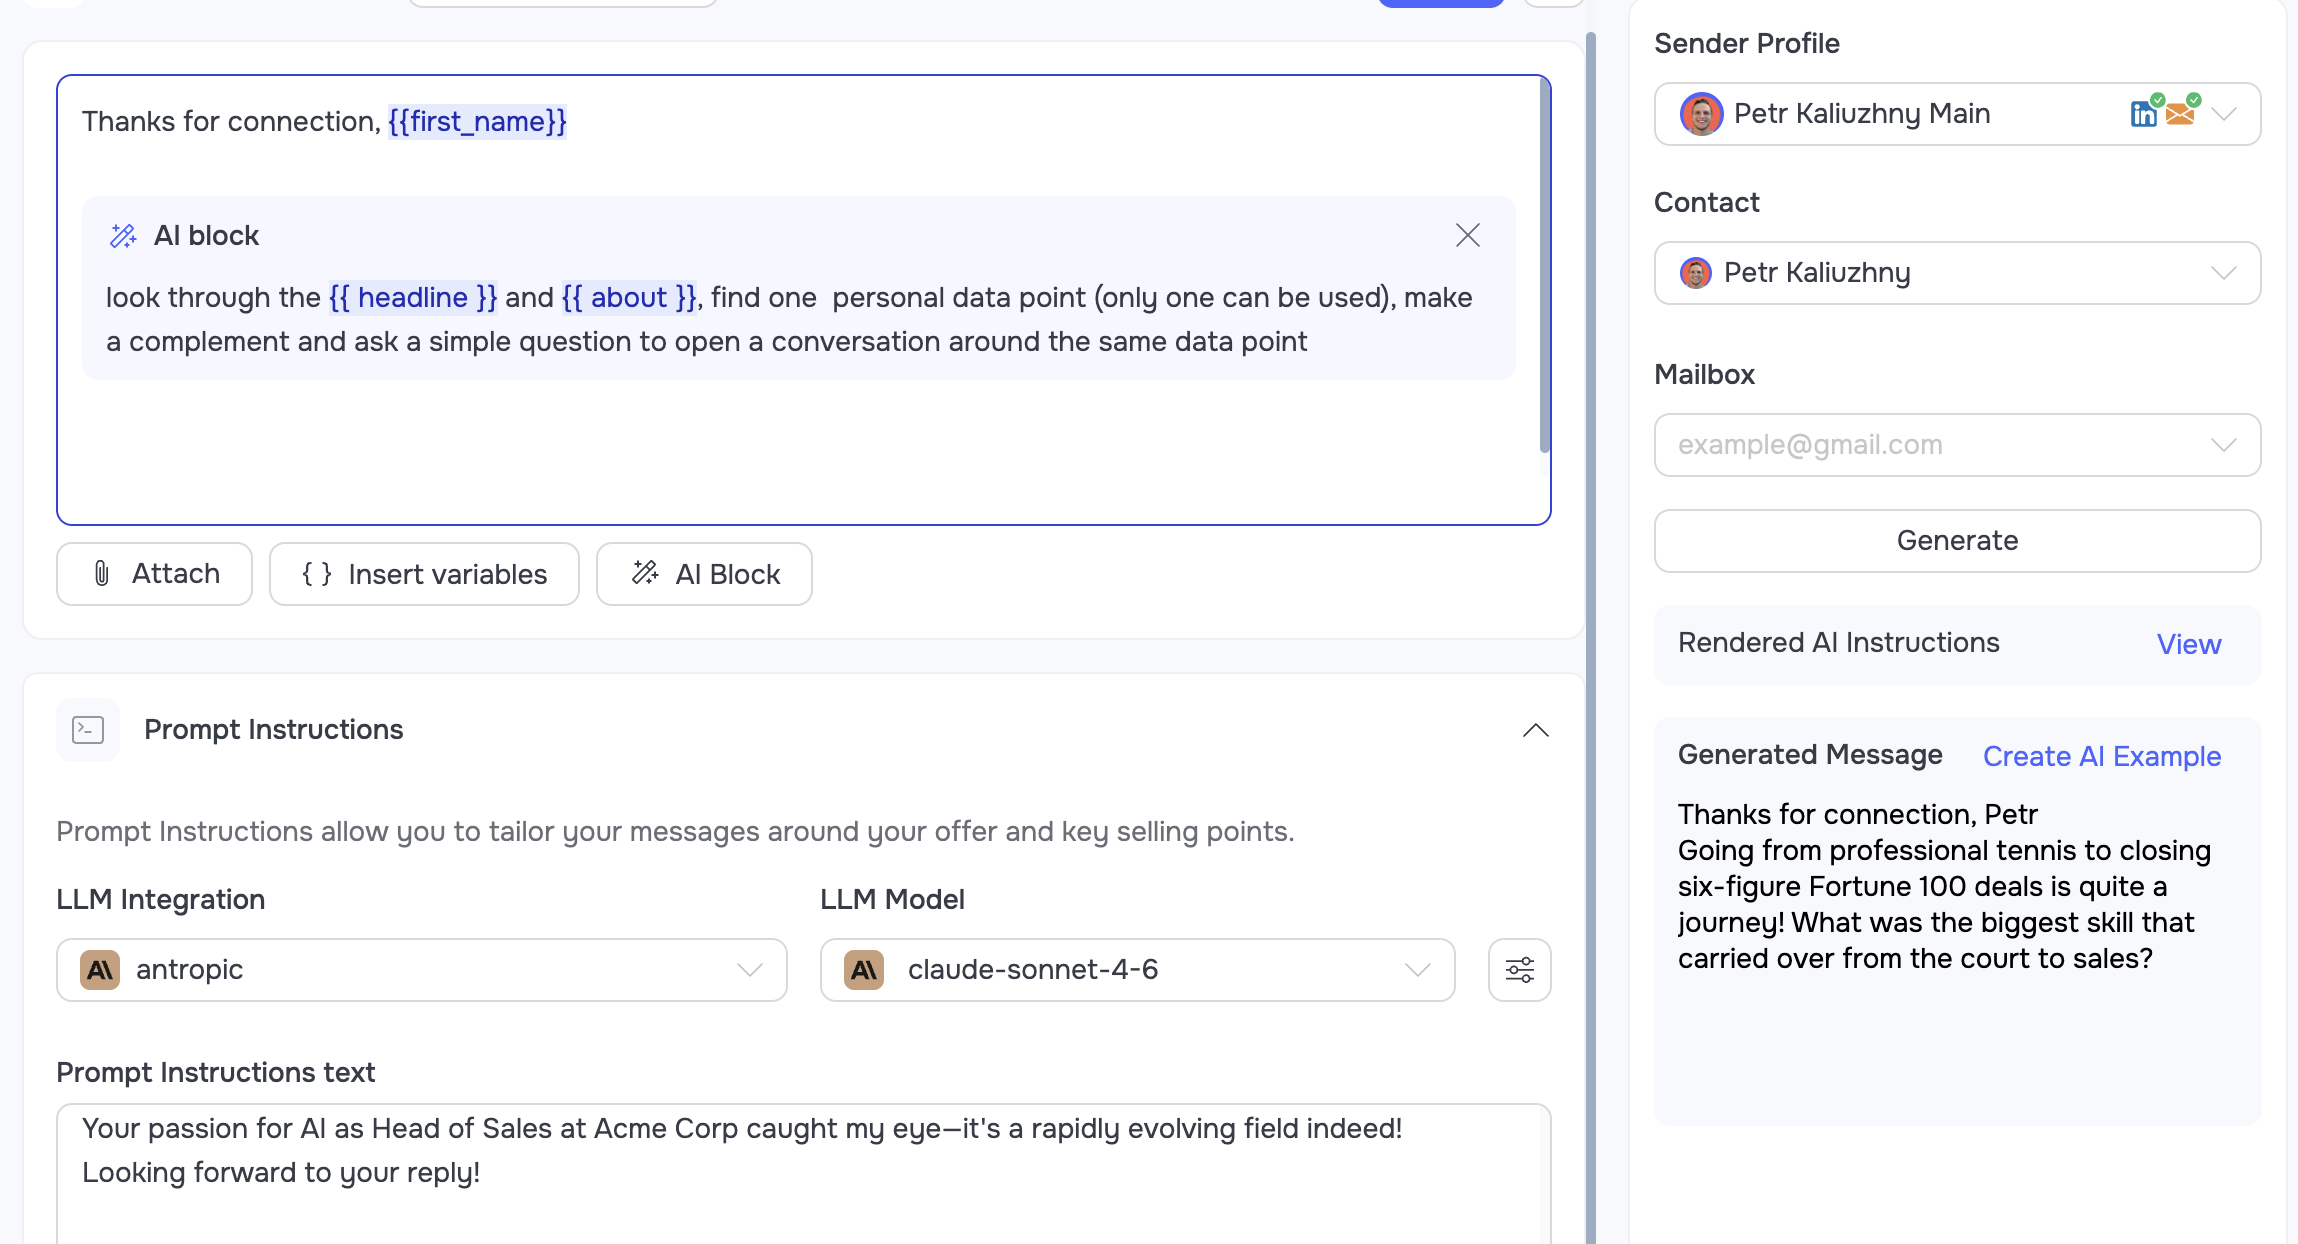Close the AI block with X

pyautogui.click(x=1467, y=235)
